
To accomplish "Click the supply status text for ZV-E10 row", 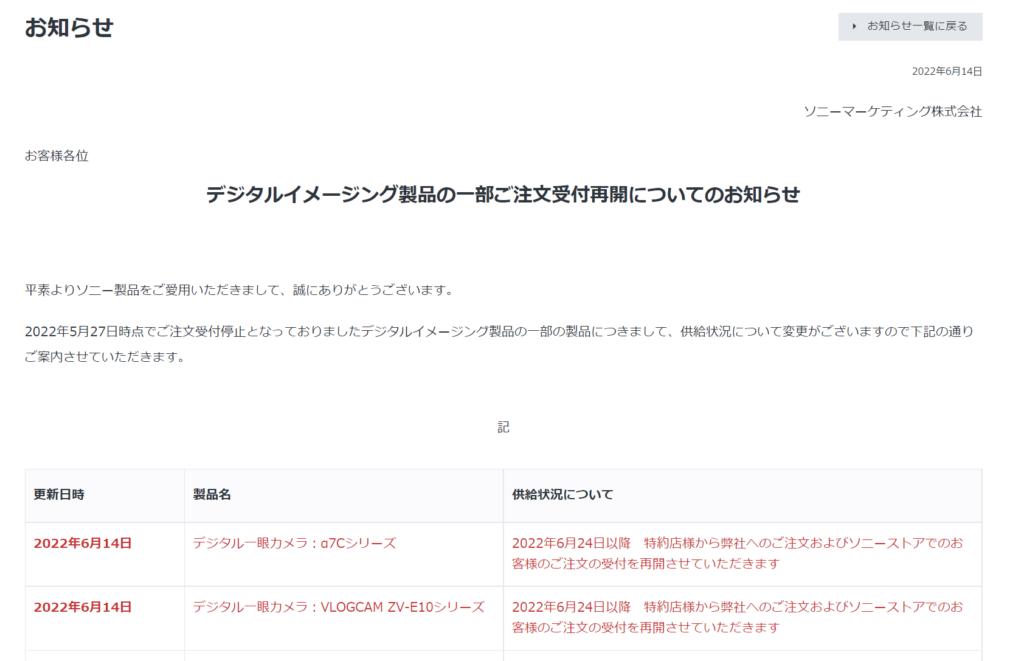I will click(737, 617).
